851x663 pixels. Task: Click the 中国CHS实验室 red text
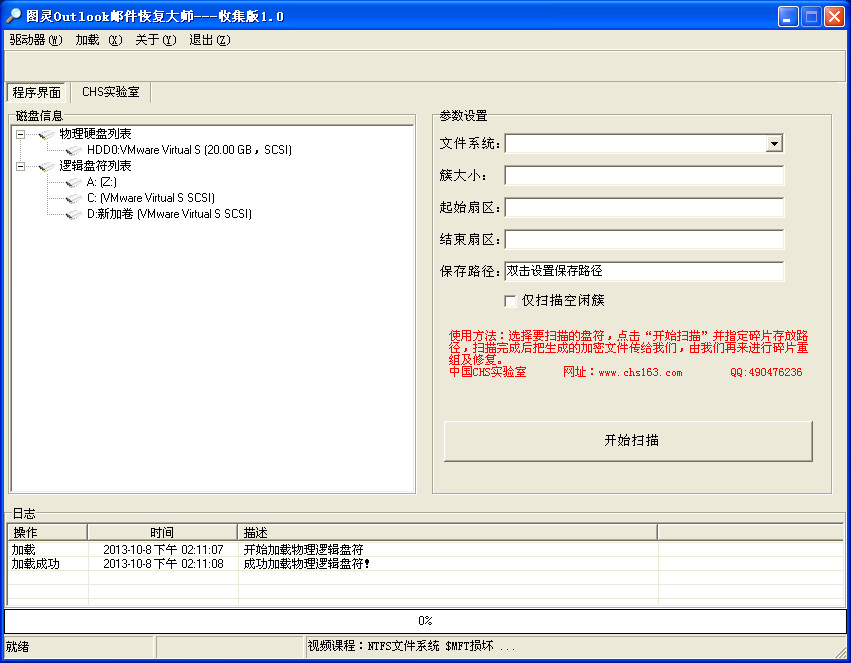[487, 372]
